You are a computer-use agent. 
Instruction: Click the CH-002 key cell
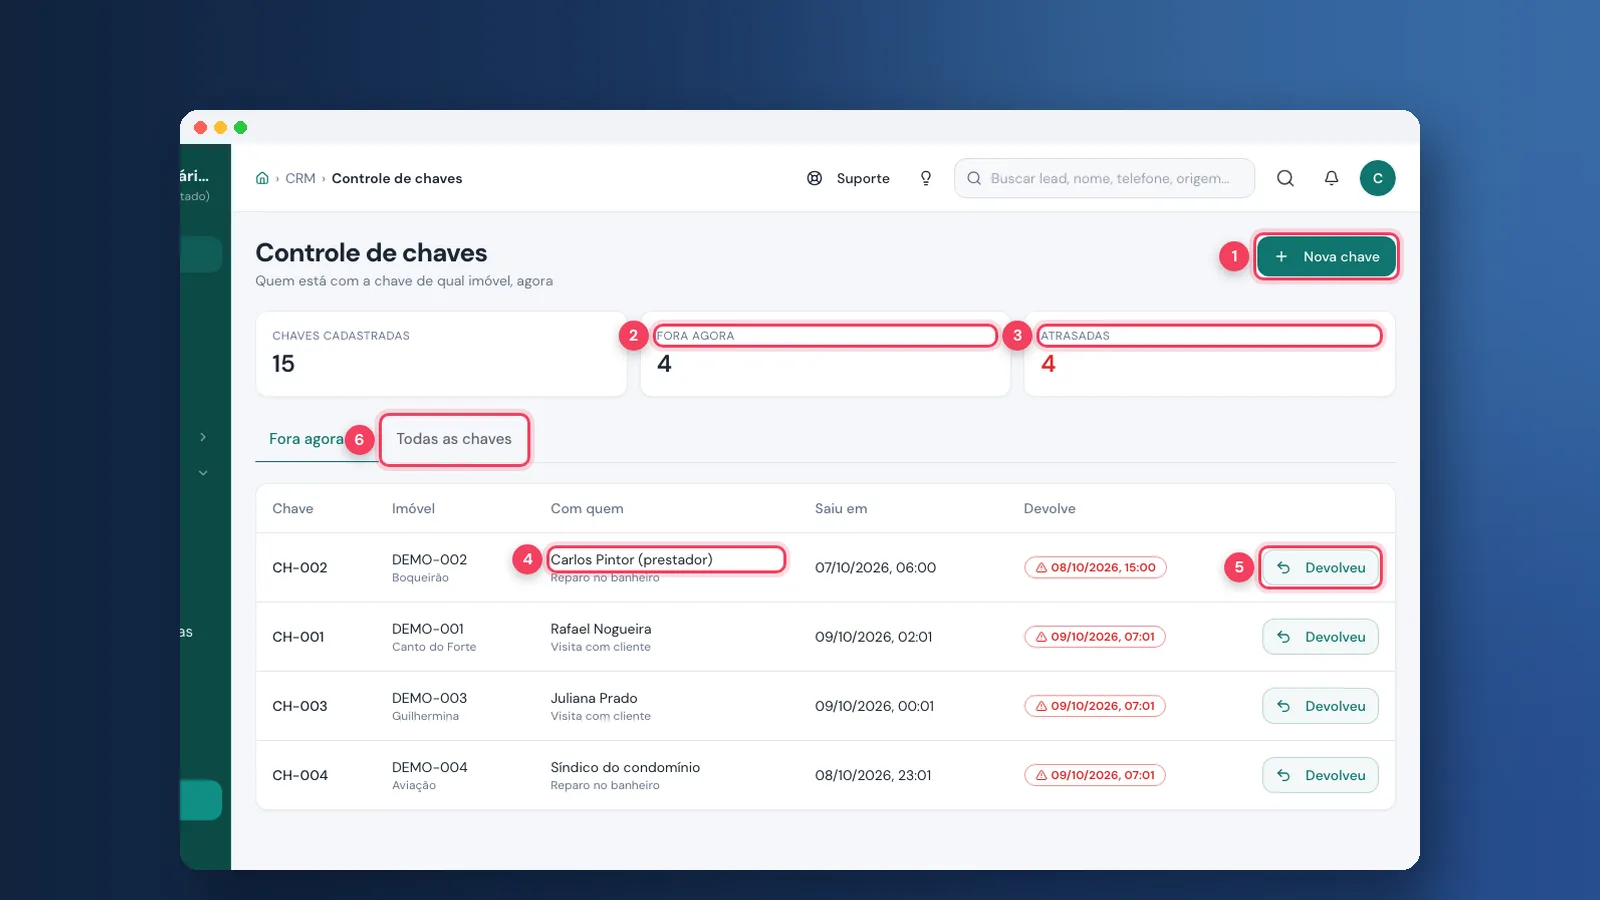tap(300, 568)
